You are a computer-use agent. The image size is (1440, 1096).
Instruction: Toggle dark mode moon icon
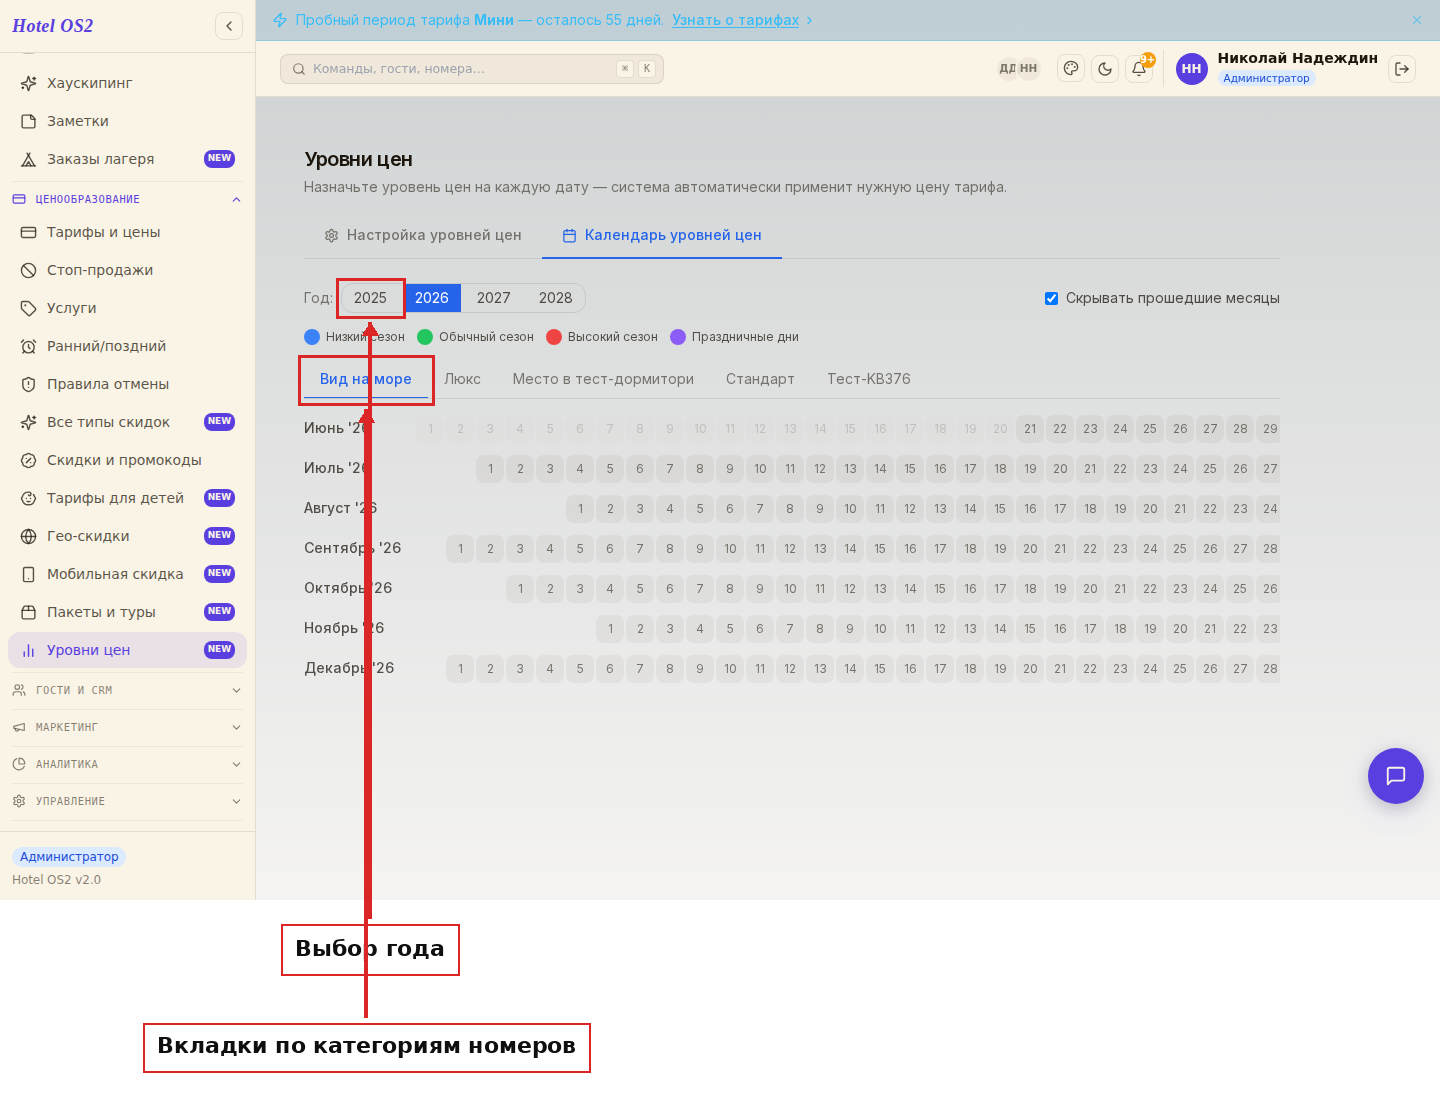[x=1105, y=69]
